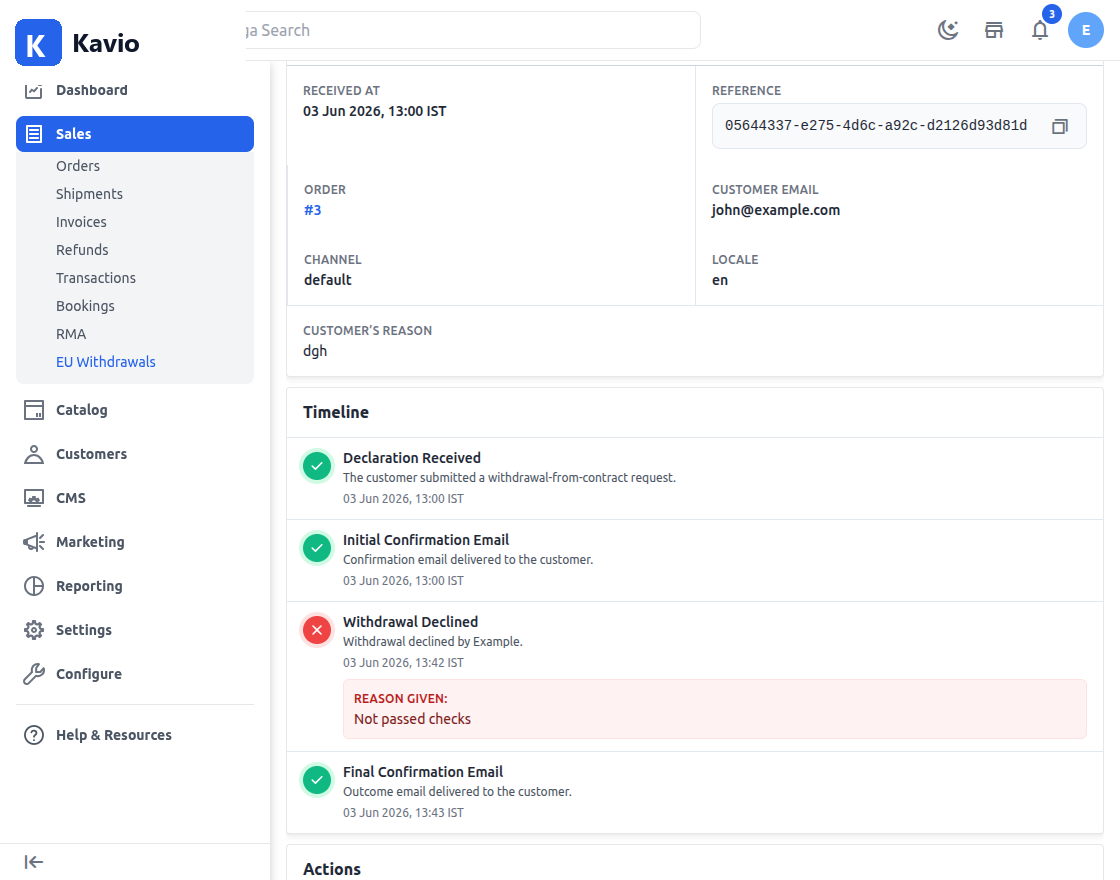
Task: Copy the reference ID using copy icon
Action: pyautogui.click(x=1059, y=126)
